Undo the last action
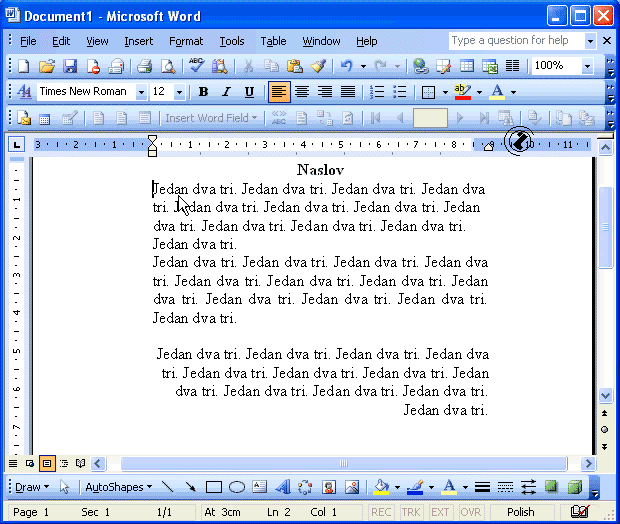Viewport: 620px width, 524px height. (346, 66)
